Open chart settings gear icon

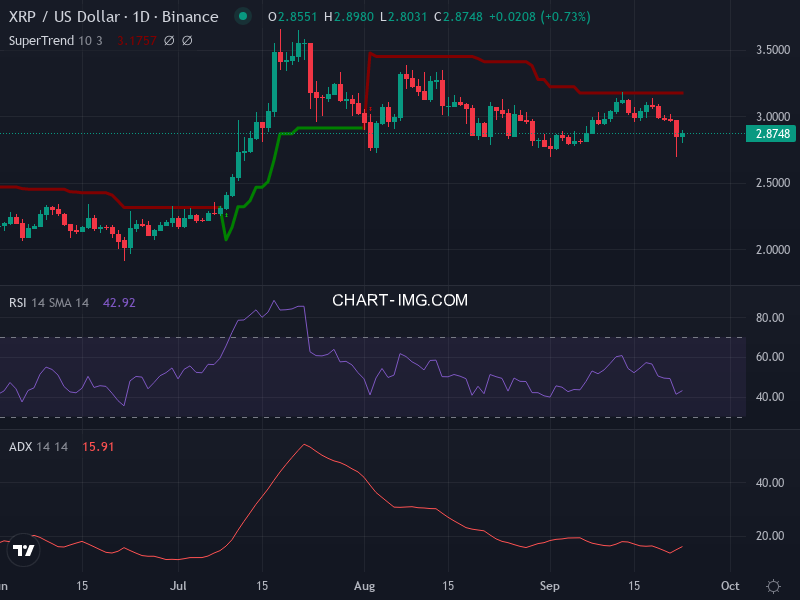(773, 586)
